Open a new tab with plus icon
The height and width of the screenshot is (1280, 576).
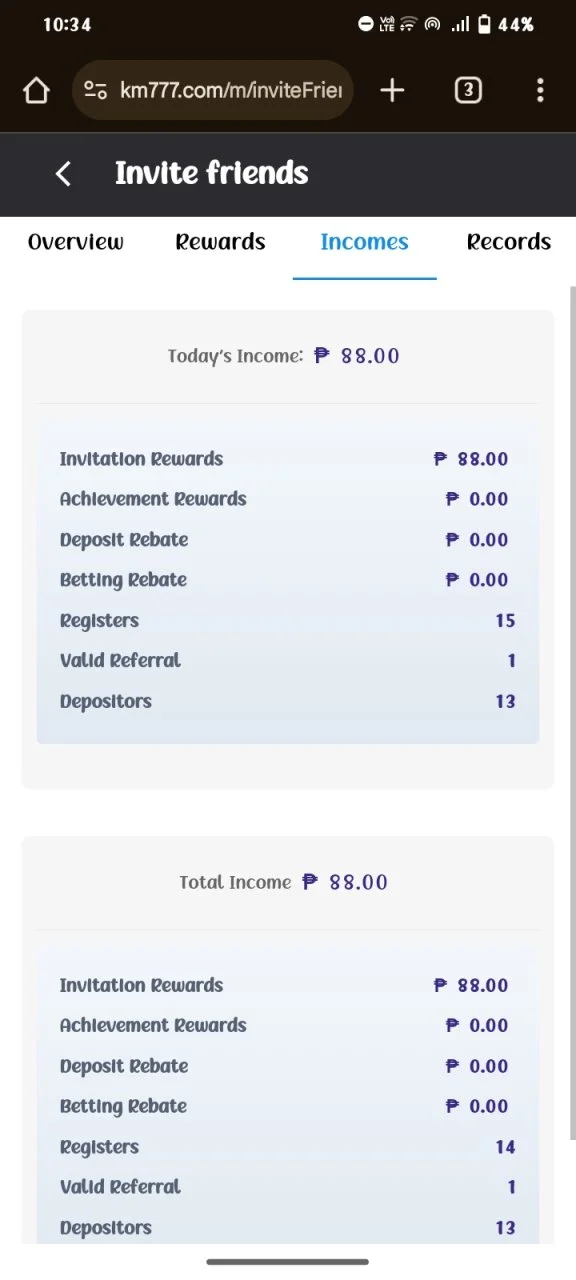392,91
